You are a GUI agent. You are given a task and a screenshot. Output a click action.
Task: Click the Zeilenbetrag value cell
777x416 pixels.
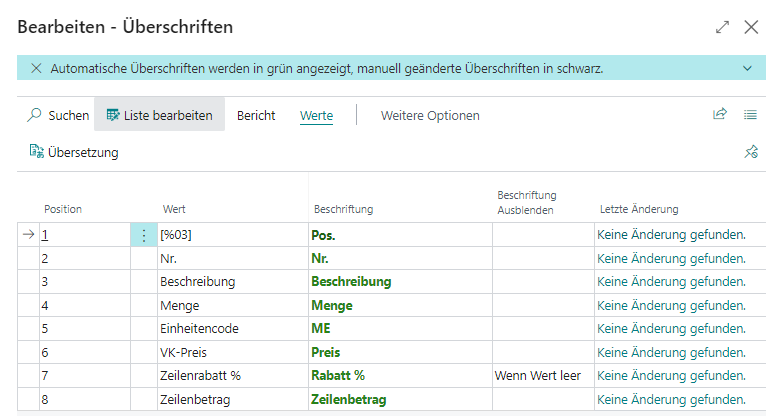[x=190, y=399]
